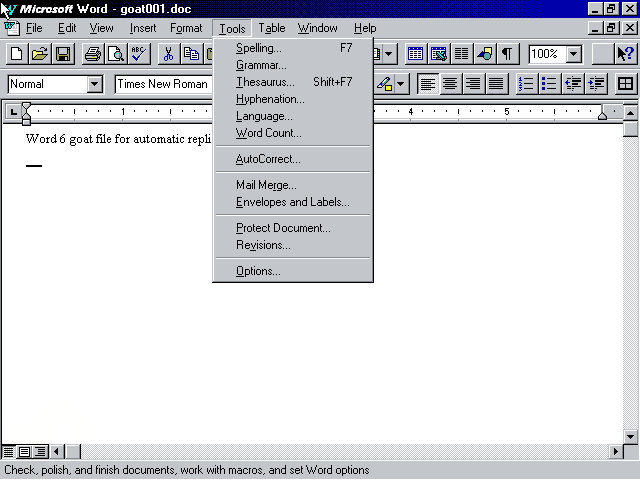Choose Hyphenation... from the Tools menu
Image resolution: width=640 pixels, height=480 pixels.
coord(293,99)
